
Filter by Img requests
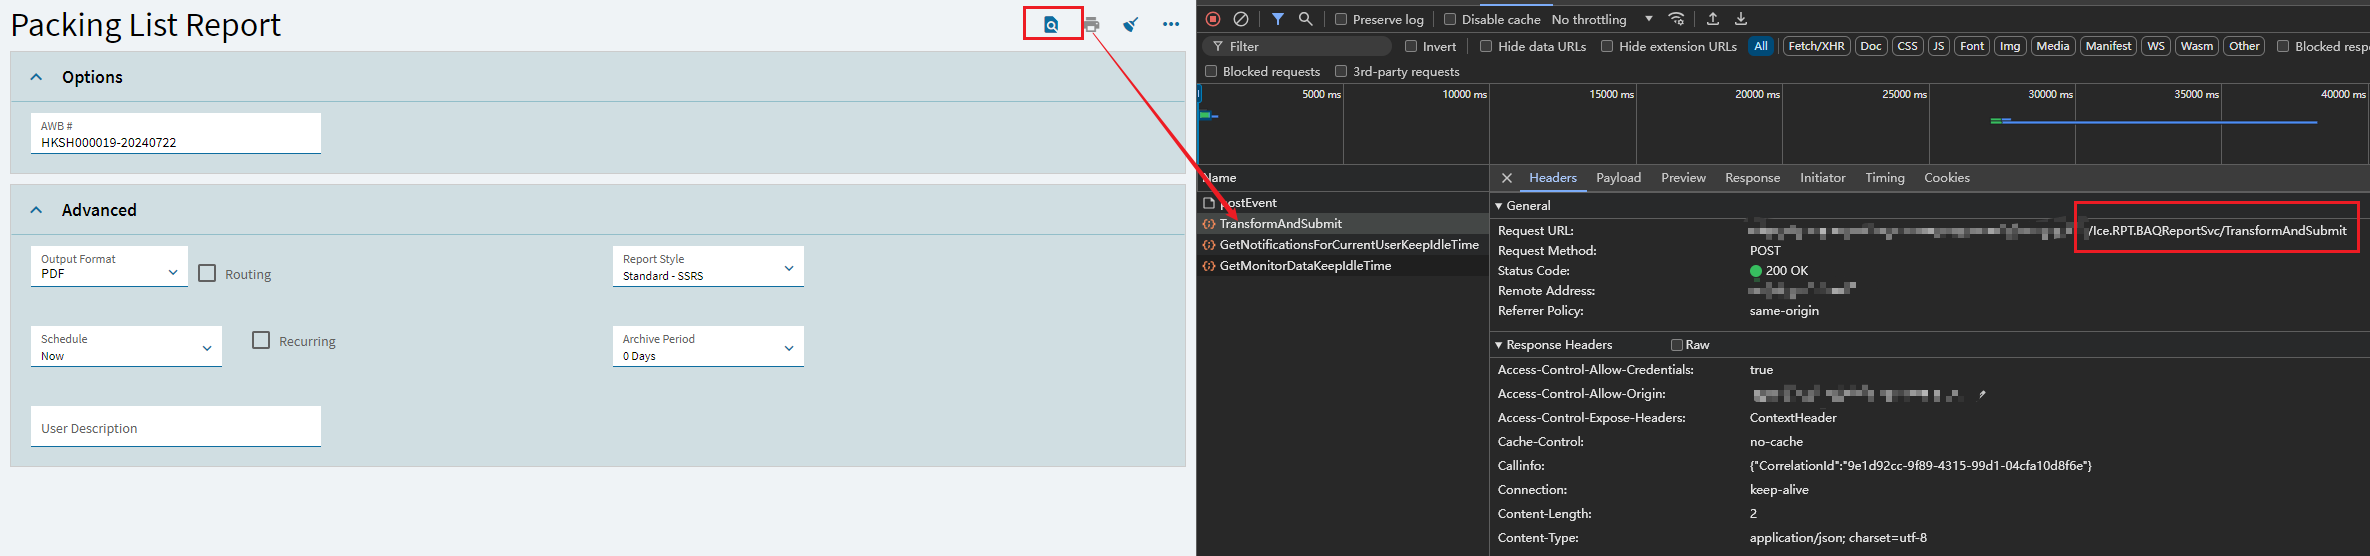[2010, 46]
